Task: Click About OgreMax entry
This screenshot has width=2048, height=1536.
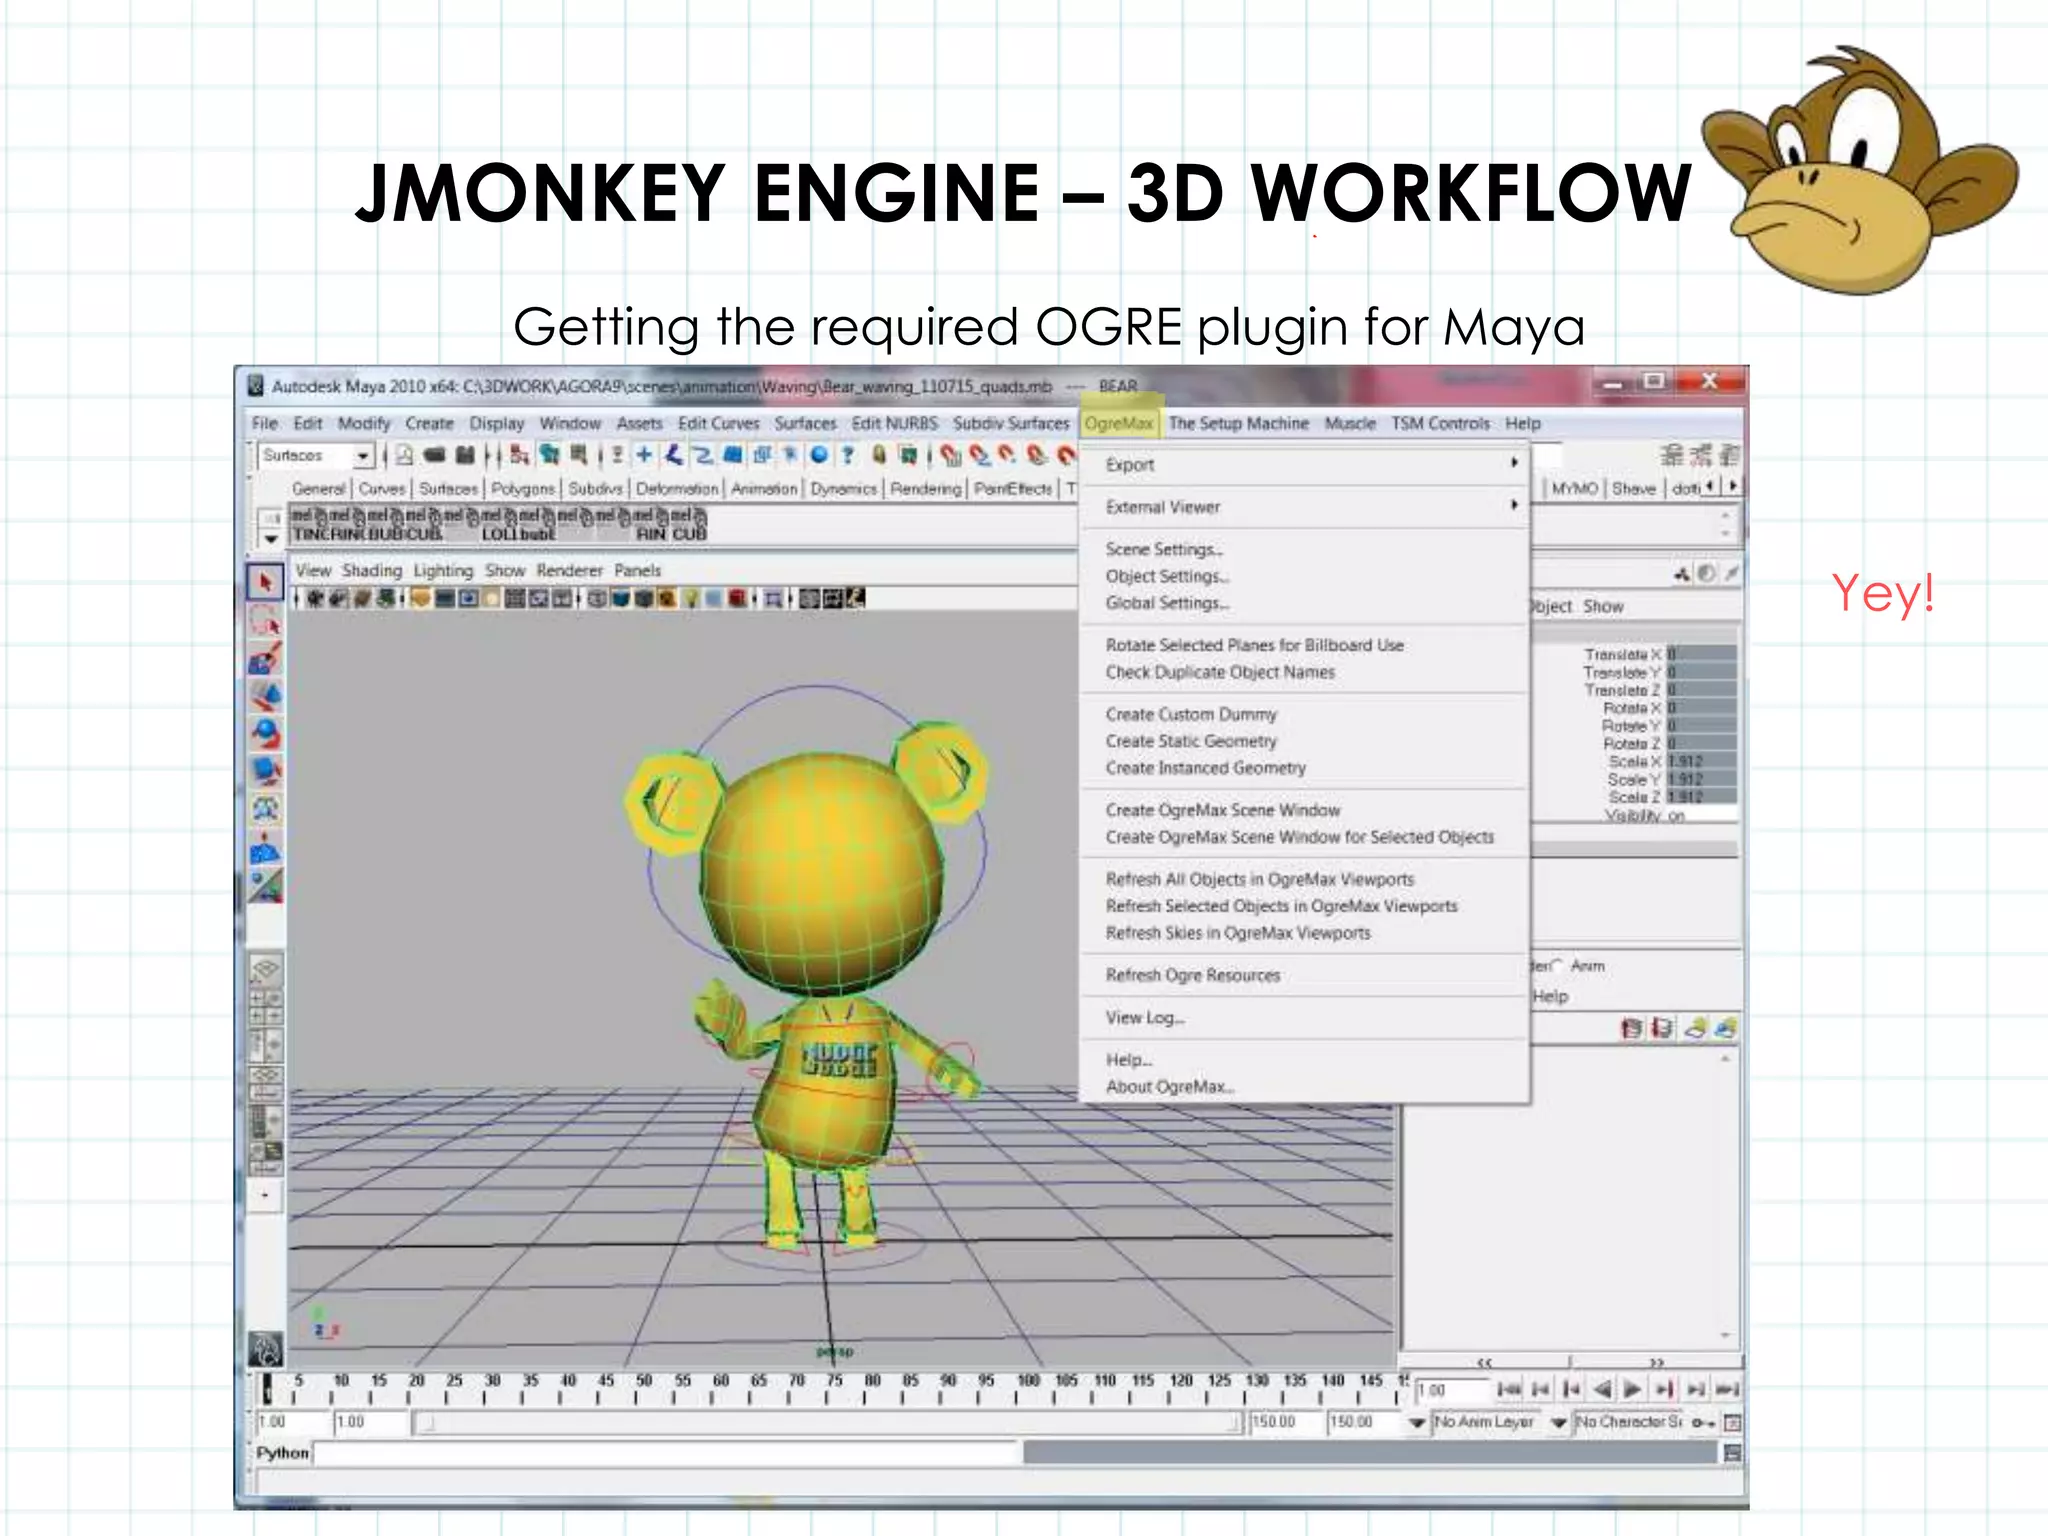Action: click(1169, 1087)
